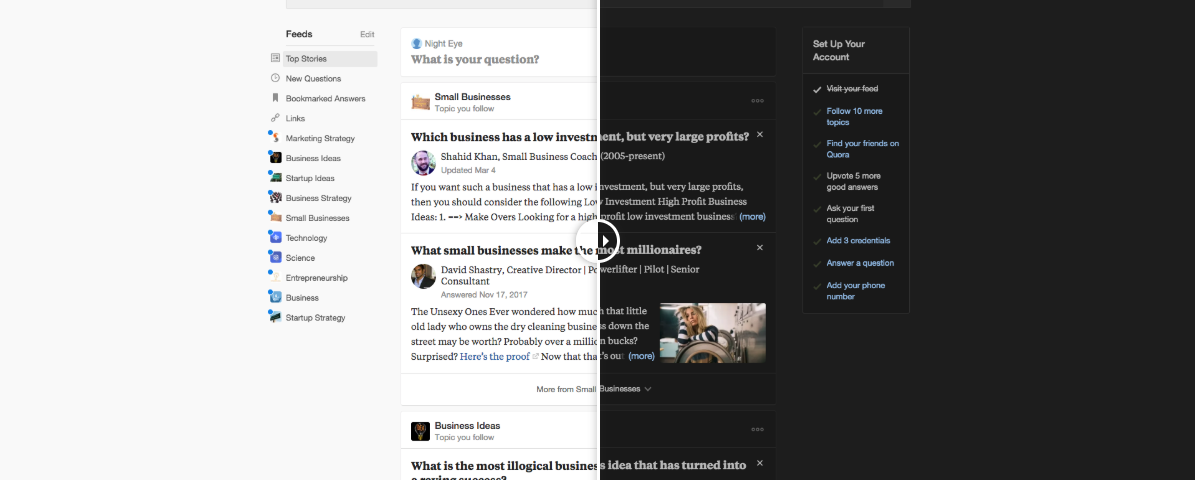Click Business Strategy chess icon

click(275, 197)
